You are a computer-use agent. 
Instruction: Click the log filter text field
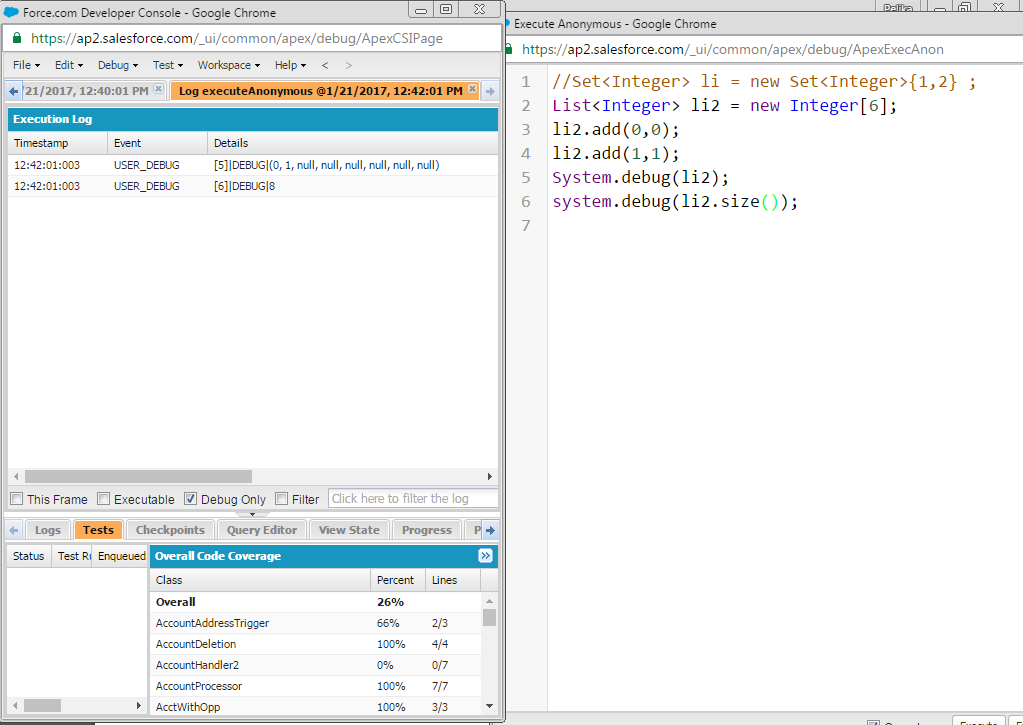tap(413, 498)
